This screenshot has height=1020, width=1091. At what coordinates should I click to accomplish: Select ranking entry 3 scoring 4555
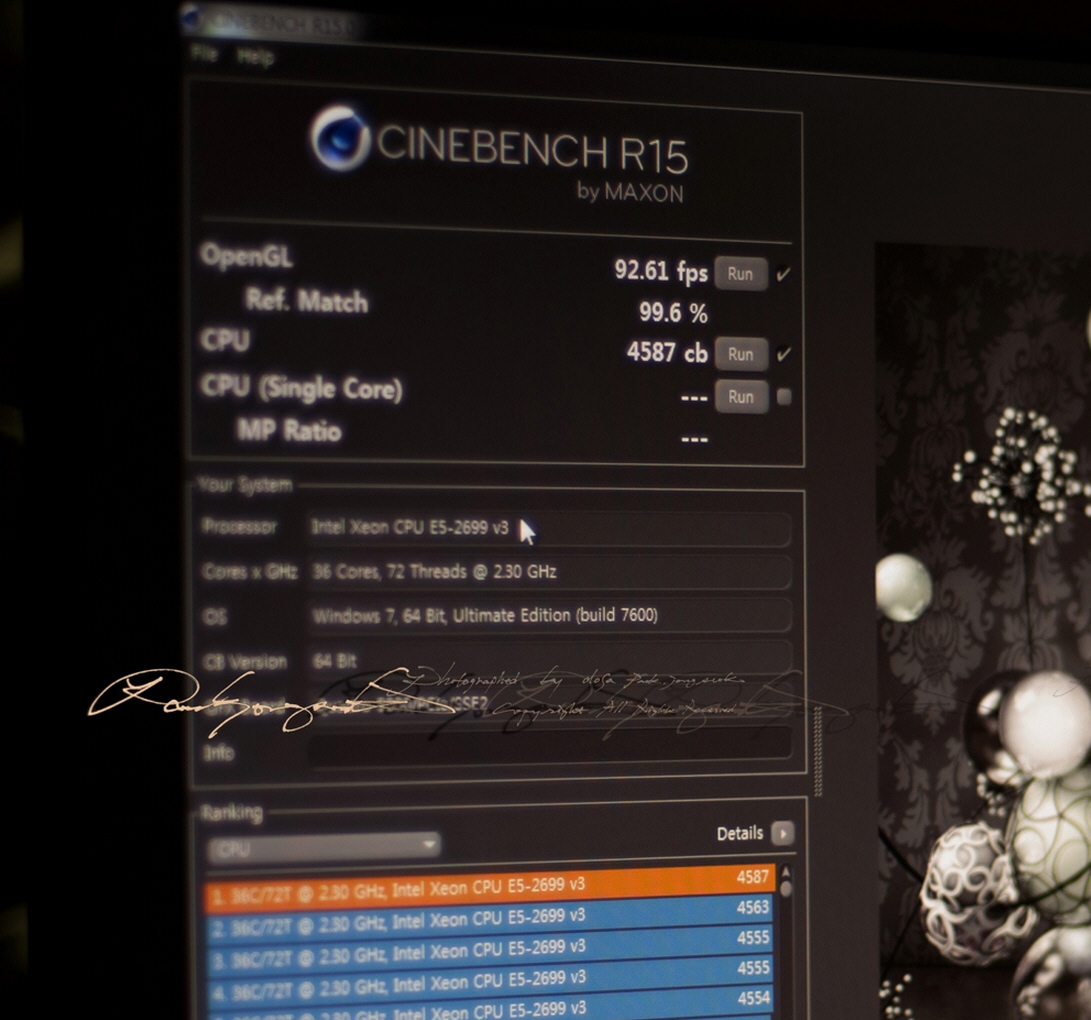490,951
